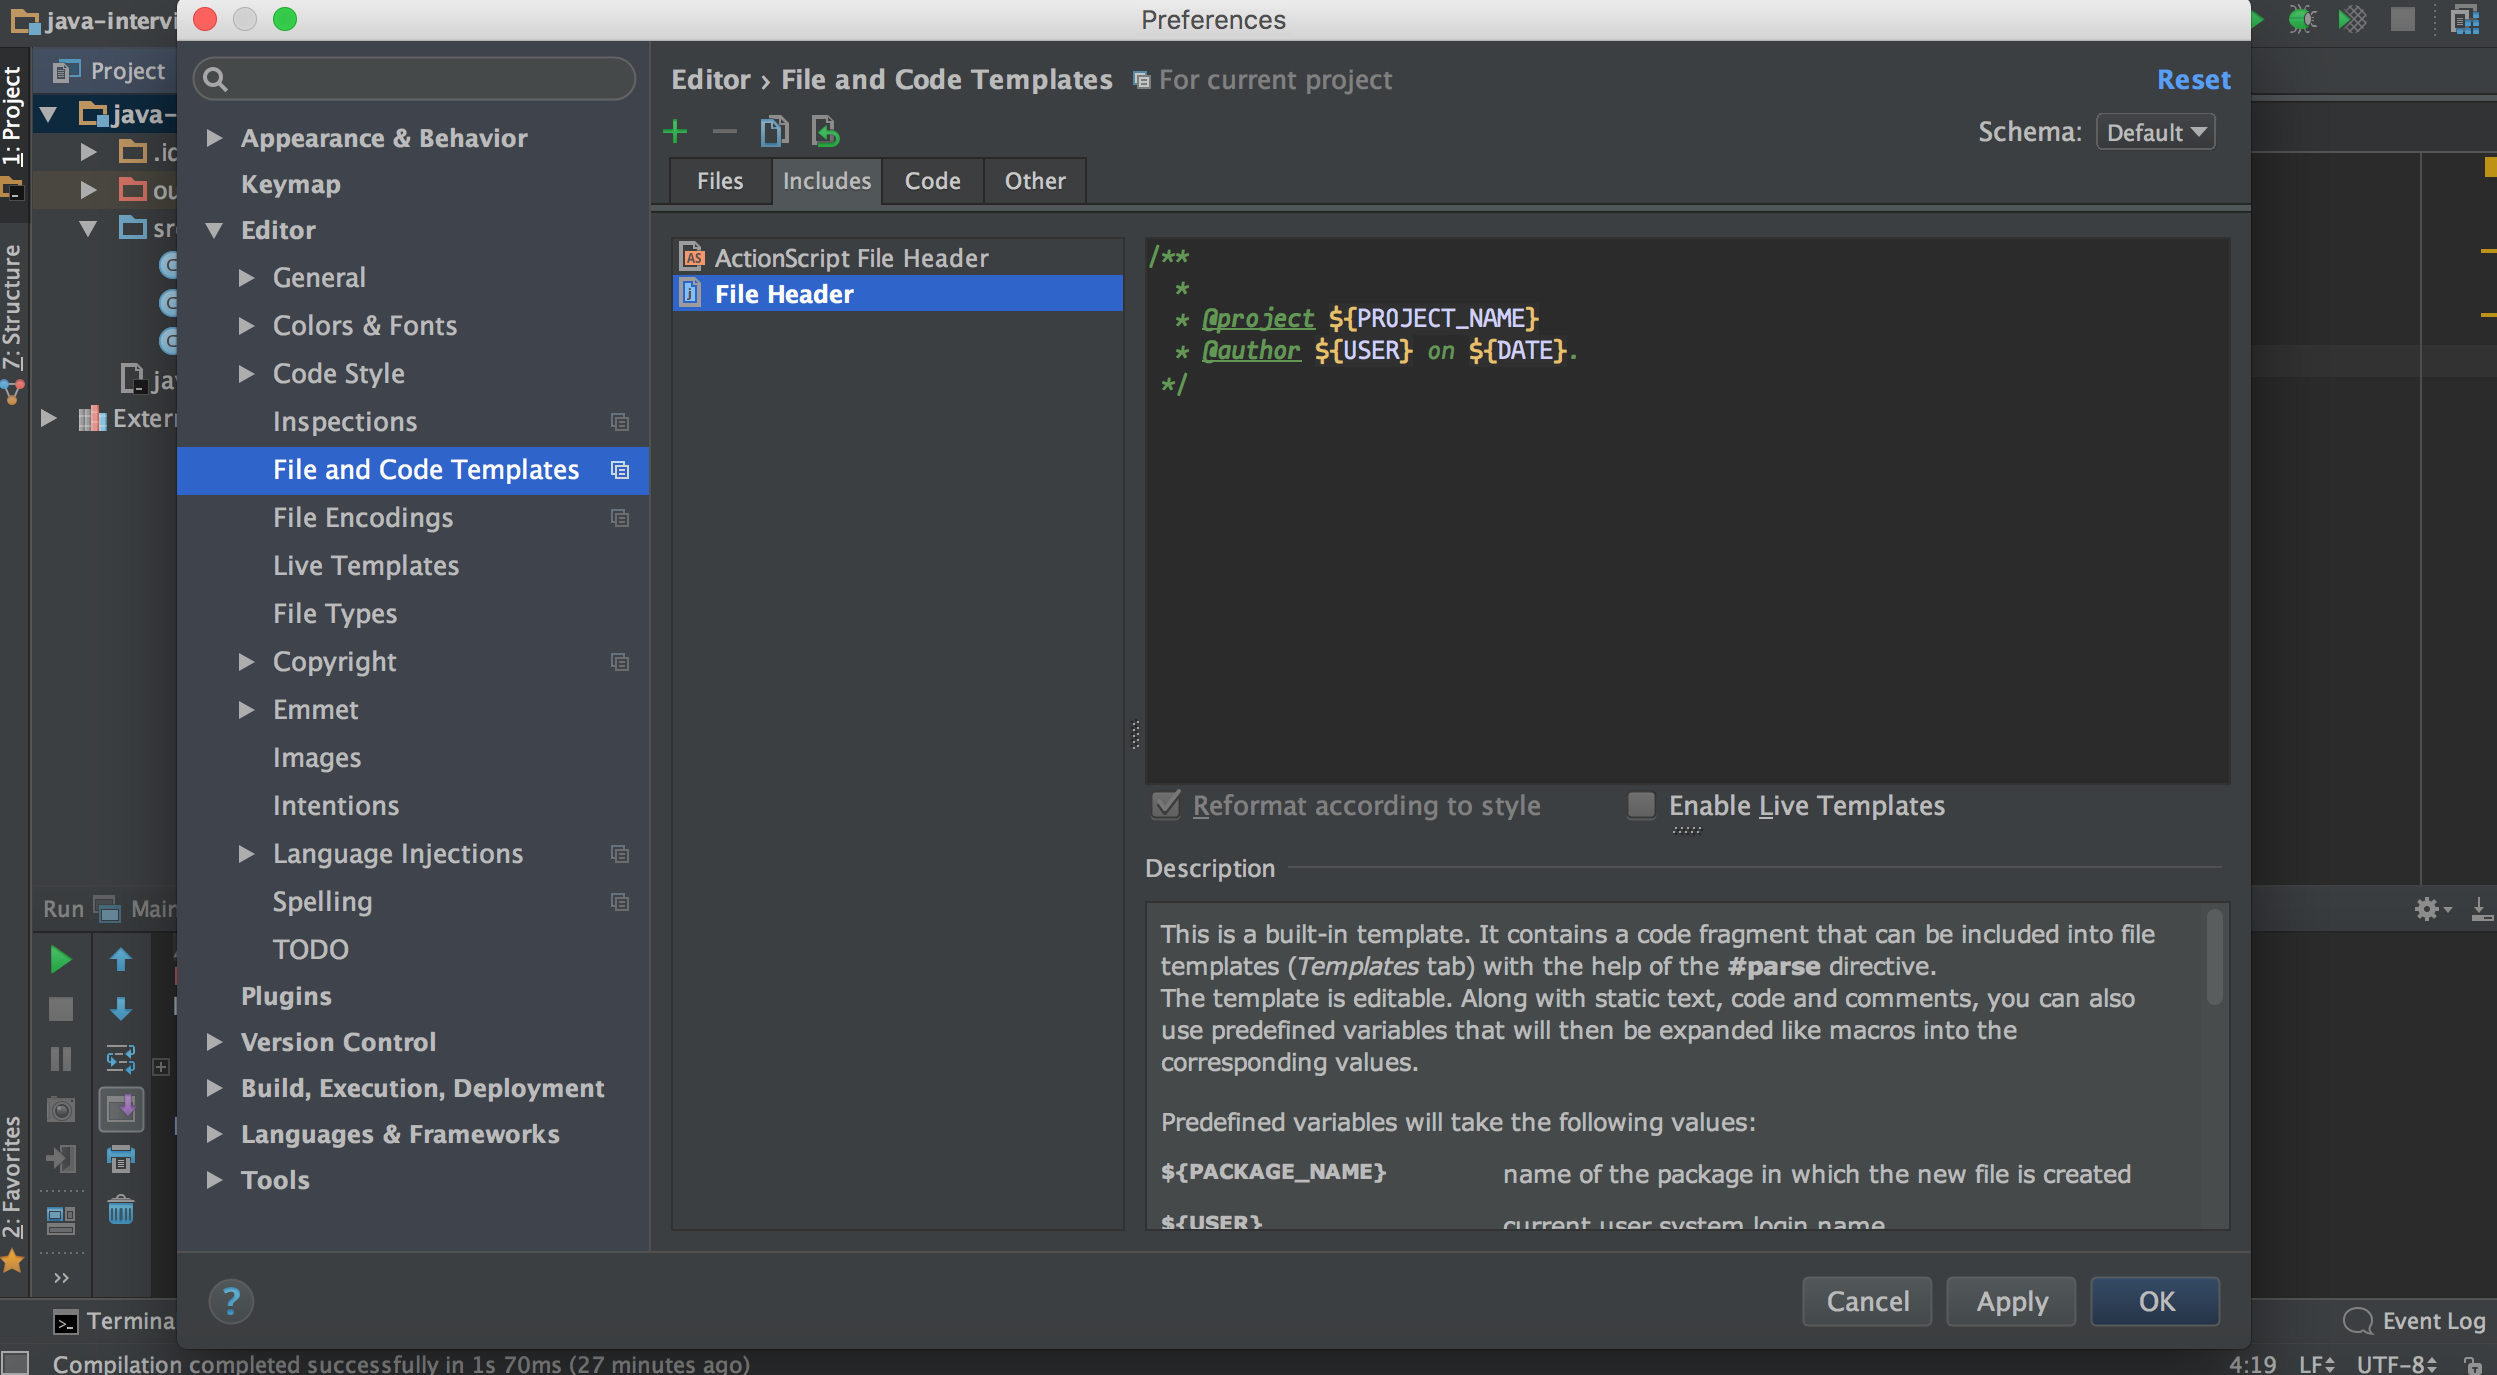Open File Types settings
This screenshot has width=2497, height=1375.
[335, 613]
